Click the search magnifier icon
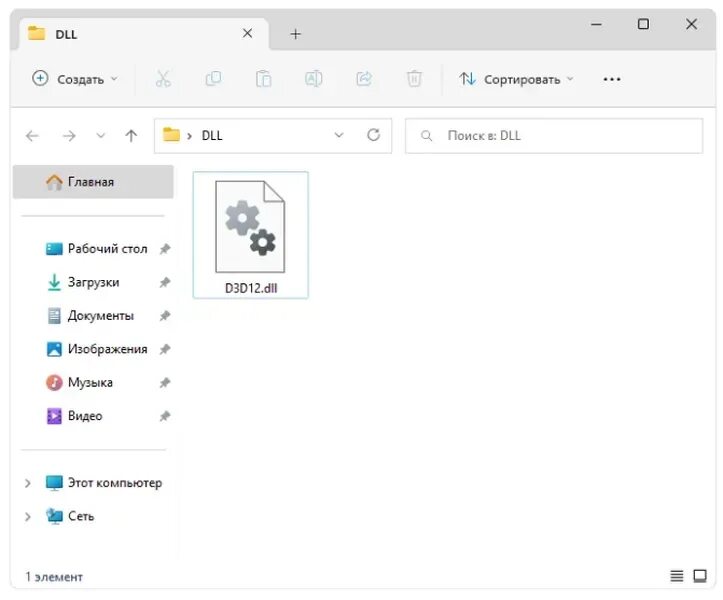This screenshot has height=600, width=723. 427,136
